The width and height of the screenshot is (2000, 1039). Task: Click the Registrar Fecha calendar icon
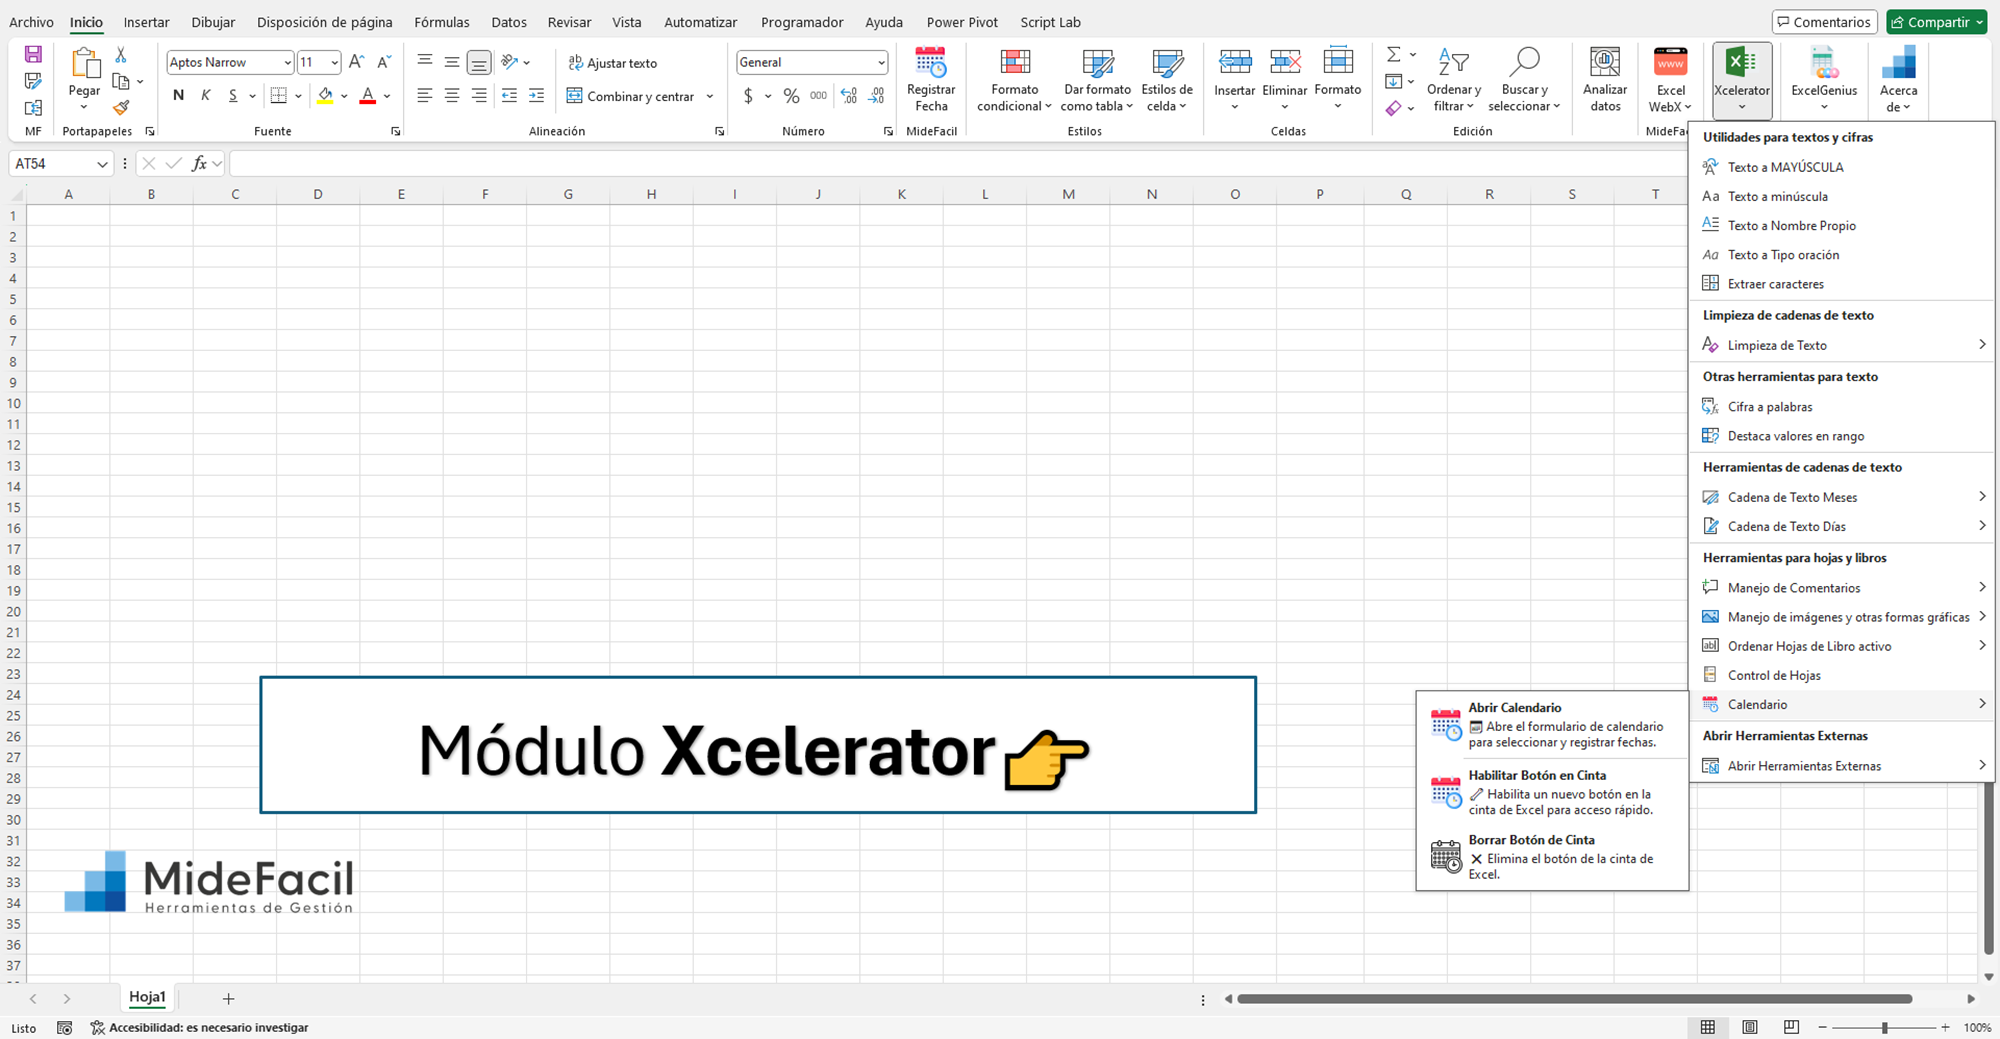931,64
